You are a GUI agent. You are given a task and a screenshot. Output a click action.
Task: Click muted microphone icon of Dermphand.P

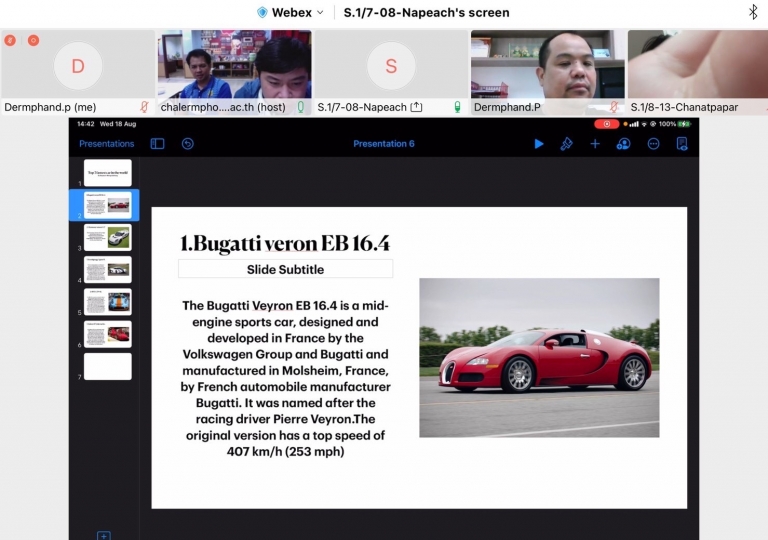613,107
